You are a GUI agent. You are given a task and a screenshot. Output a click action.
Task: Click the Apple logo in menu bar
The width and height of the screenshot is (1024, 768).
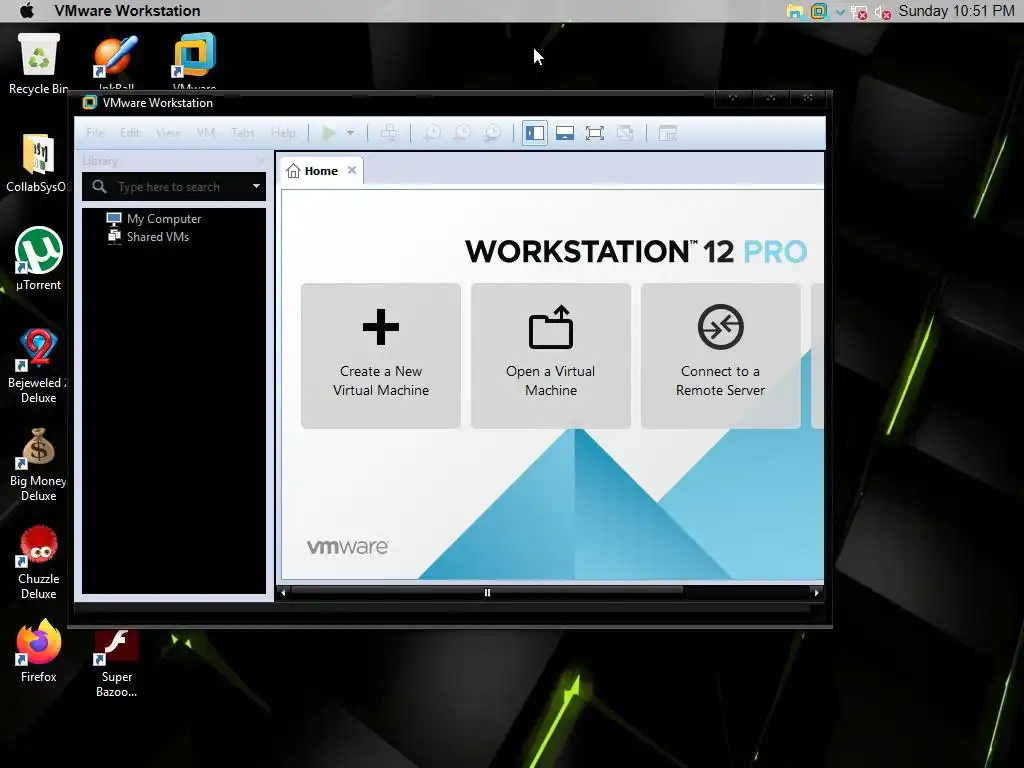pos(27,10)
